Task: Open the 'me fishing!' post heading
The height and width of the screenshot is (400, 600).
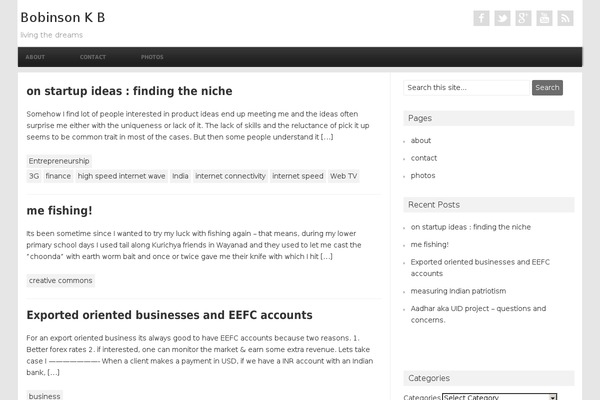Action: (x=59, y=211)
